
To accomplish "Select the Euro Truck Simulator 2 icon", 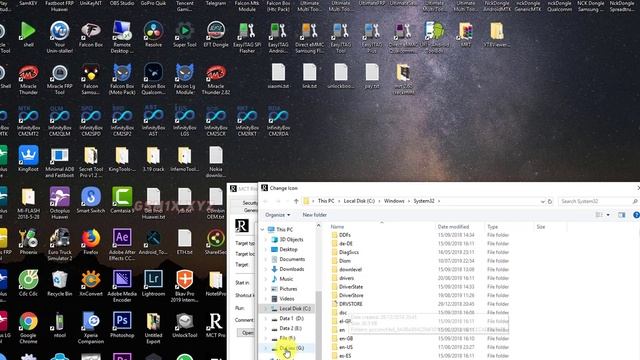I will tap(60, 245).
